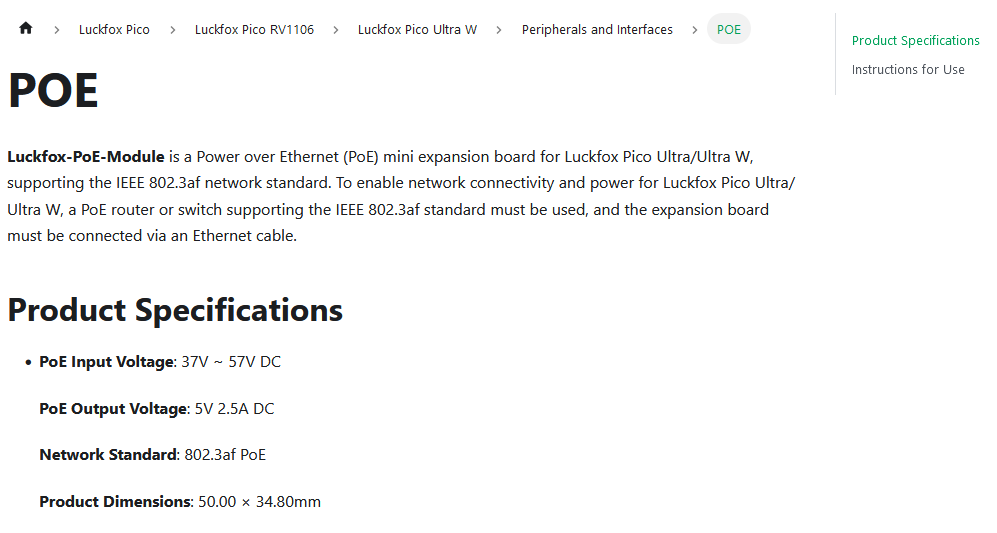
Task: Open the Luckfox Pico breadcrumb
Action: (114, 30)
